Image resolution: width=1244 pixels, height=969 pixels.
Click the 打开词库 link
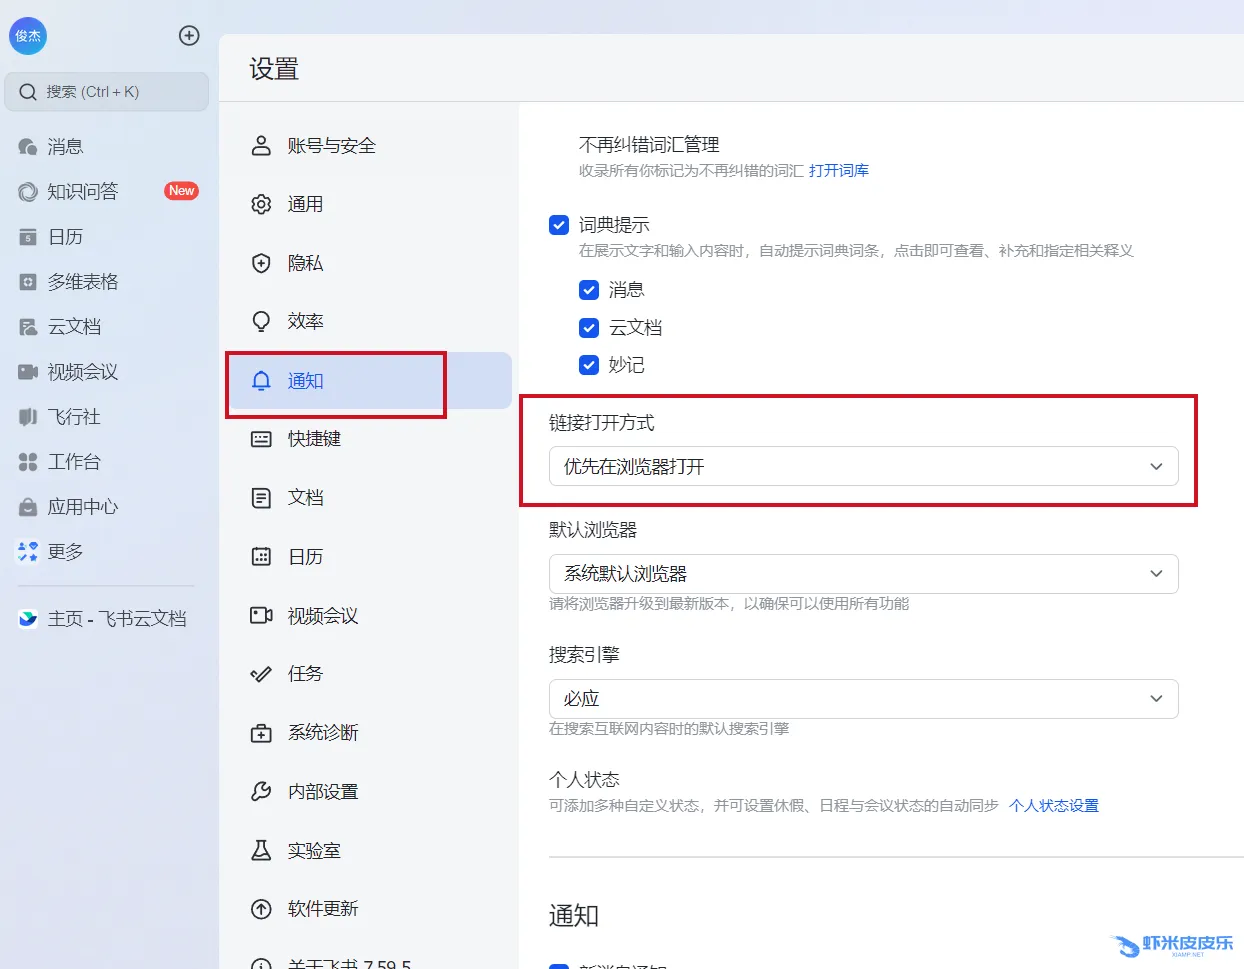click(838, 171)
